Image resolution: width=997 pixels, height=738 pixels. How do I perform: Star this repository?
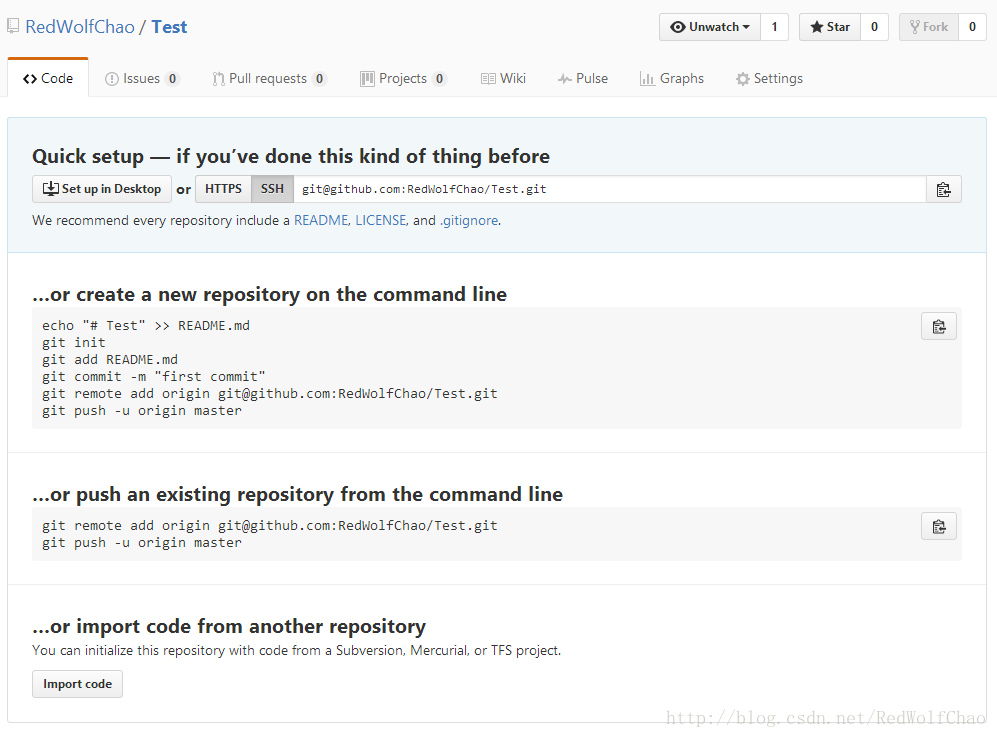pos(830,27)
